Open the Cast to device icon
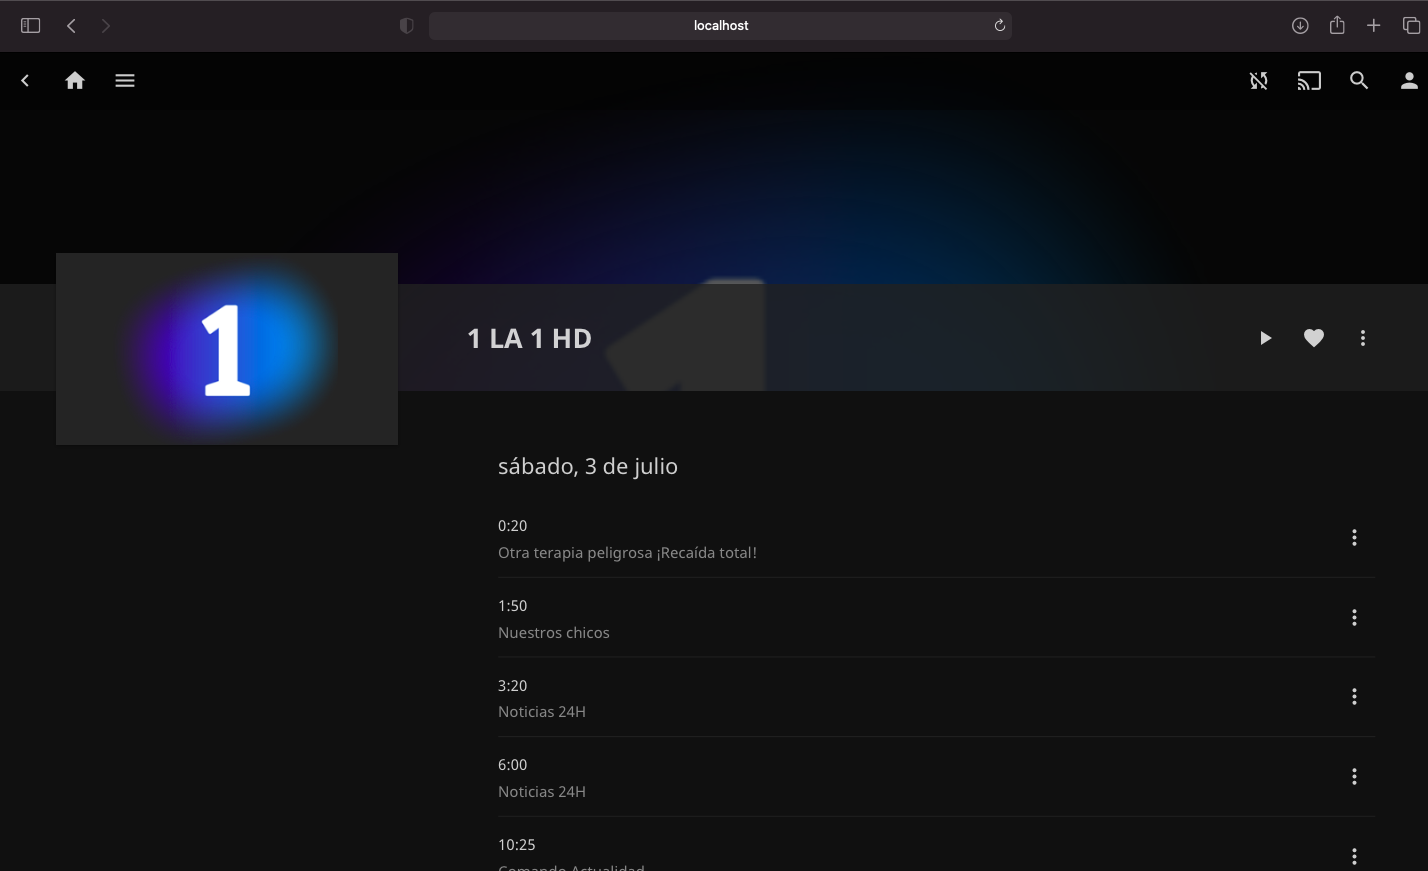The image size is (1428, 871). tap(1309, 81)
